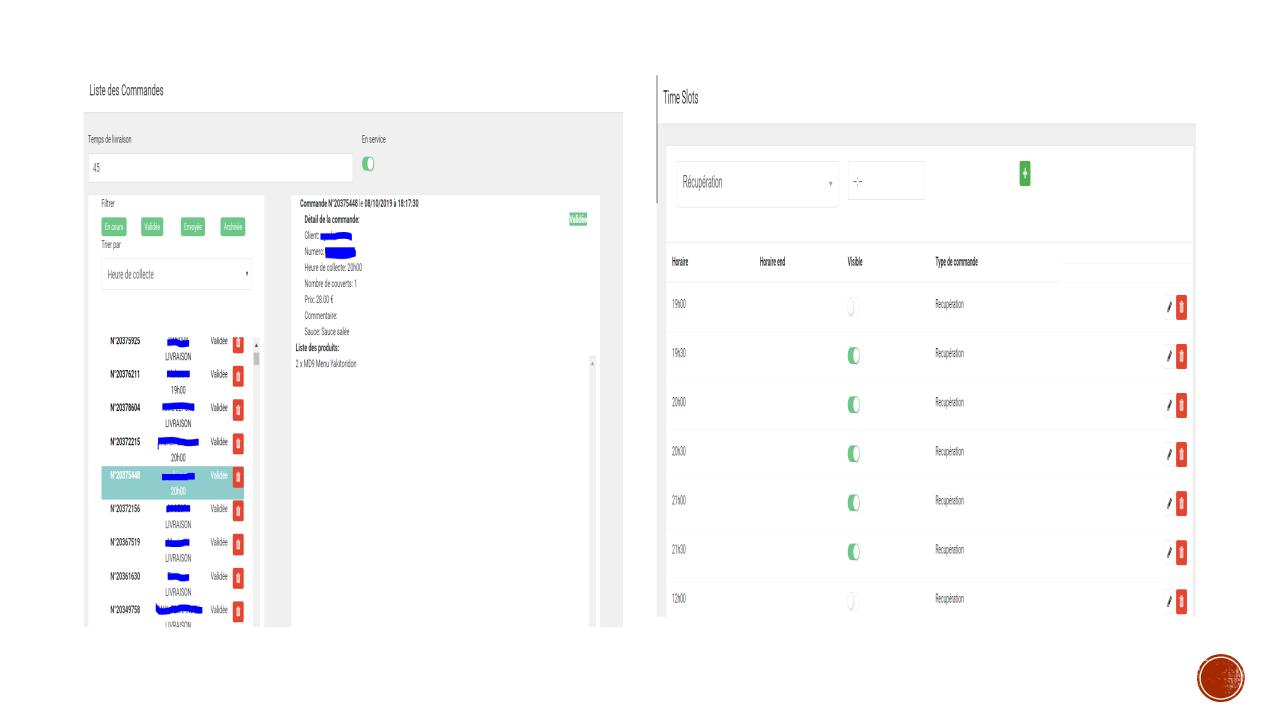Open the Récupération type dropdown

click(757, 183)
